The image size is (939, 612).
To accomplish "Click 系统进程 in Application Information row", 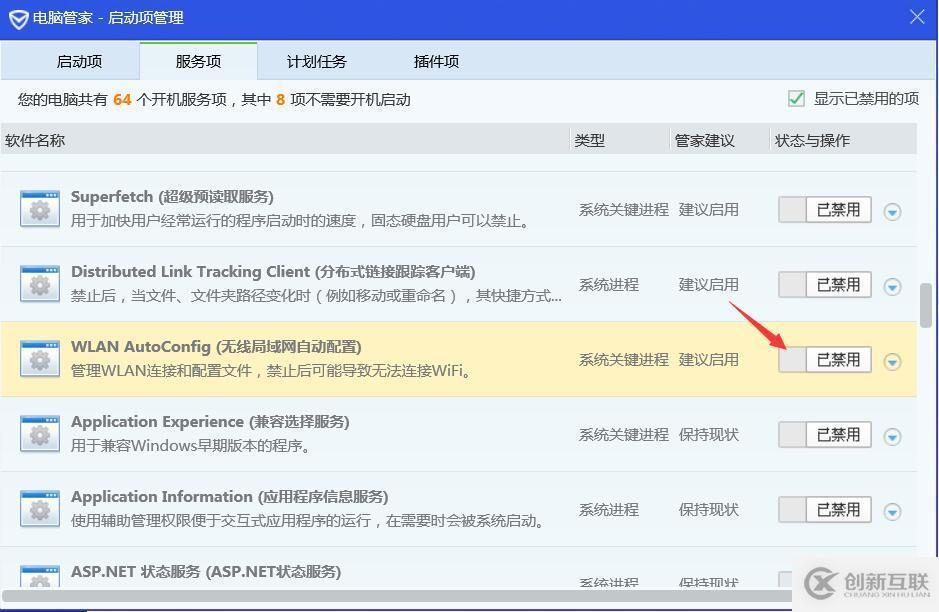I will [608, 510].
